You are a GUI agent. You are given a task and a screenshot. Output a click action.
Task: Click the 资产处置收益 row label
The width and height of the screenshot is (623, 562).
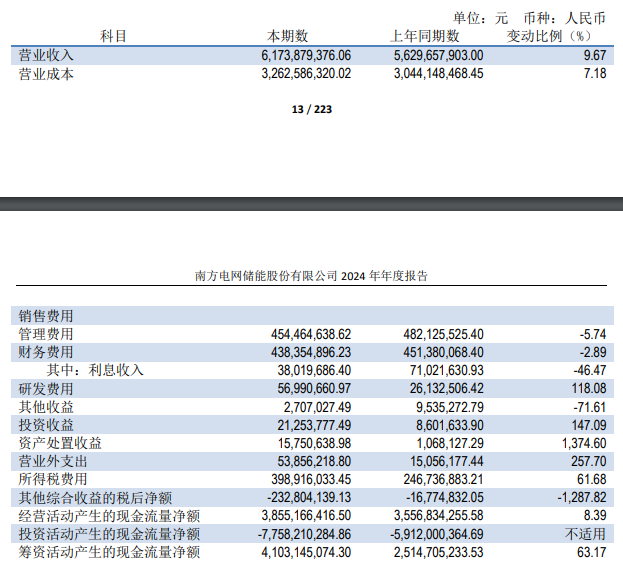coord(60,443)
